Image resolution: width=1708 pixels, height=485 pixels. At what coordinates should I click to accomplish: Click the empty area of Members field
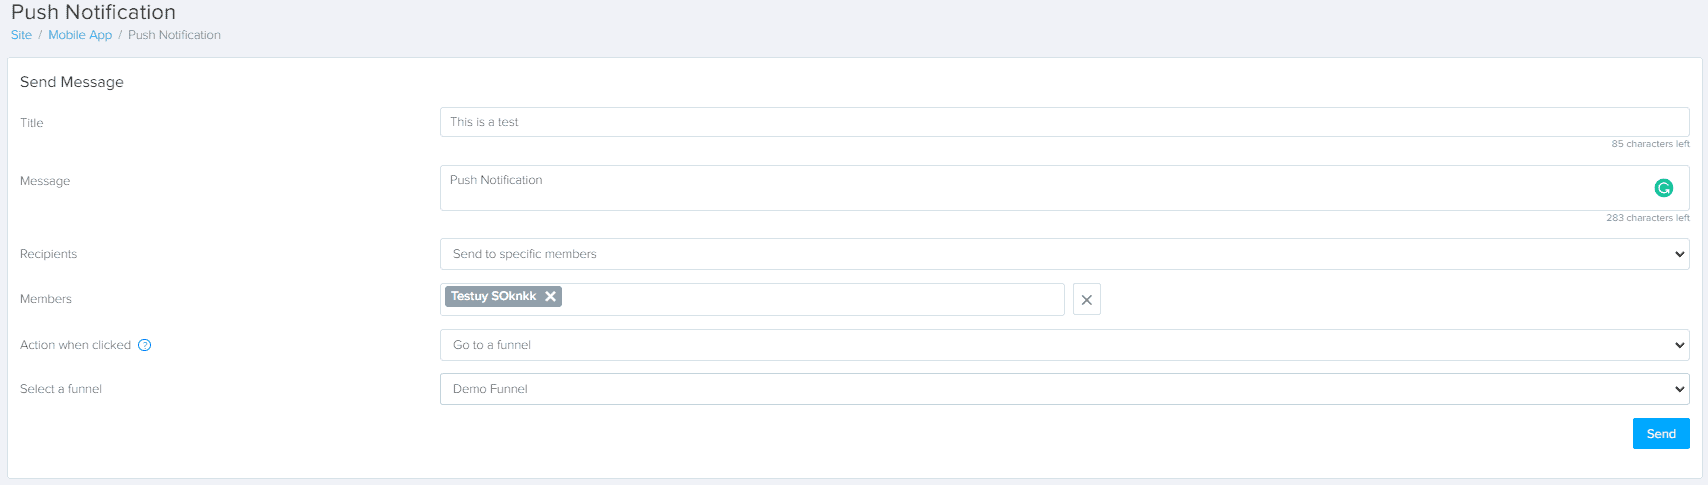(810, 299)
